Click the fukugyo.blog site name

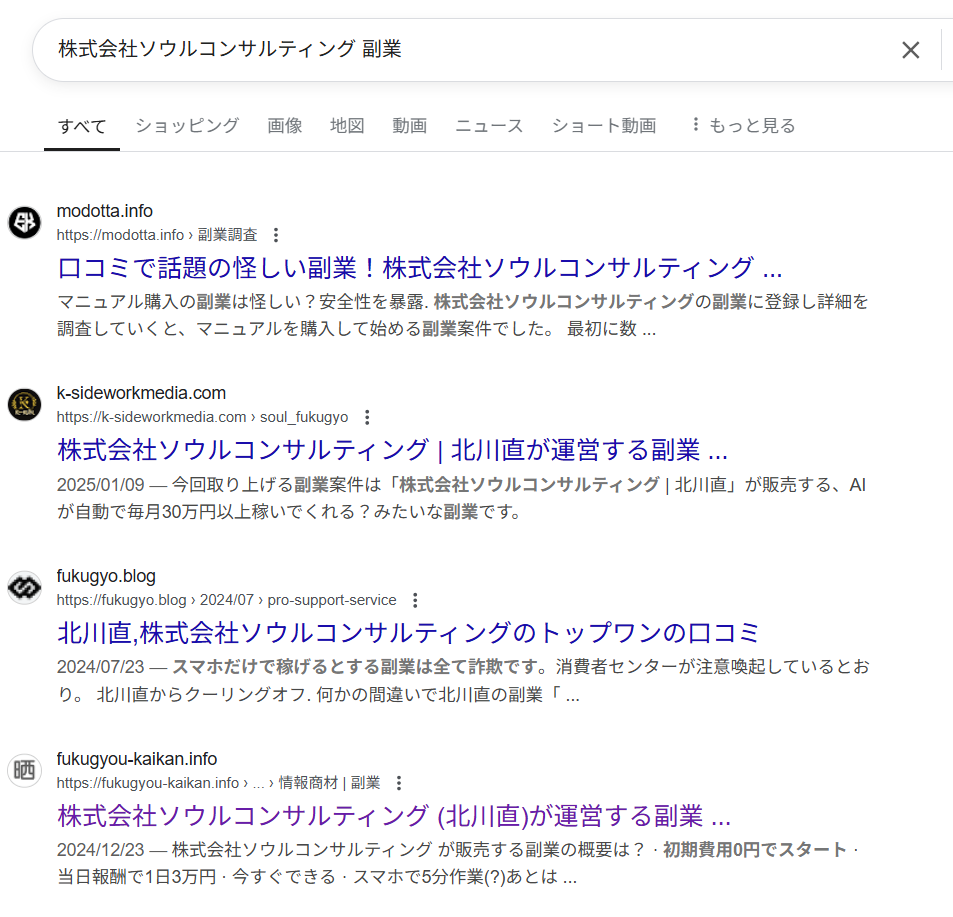click(106, 576)
